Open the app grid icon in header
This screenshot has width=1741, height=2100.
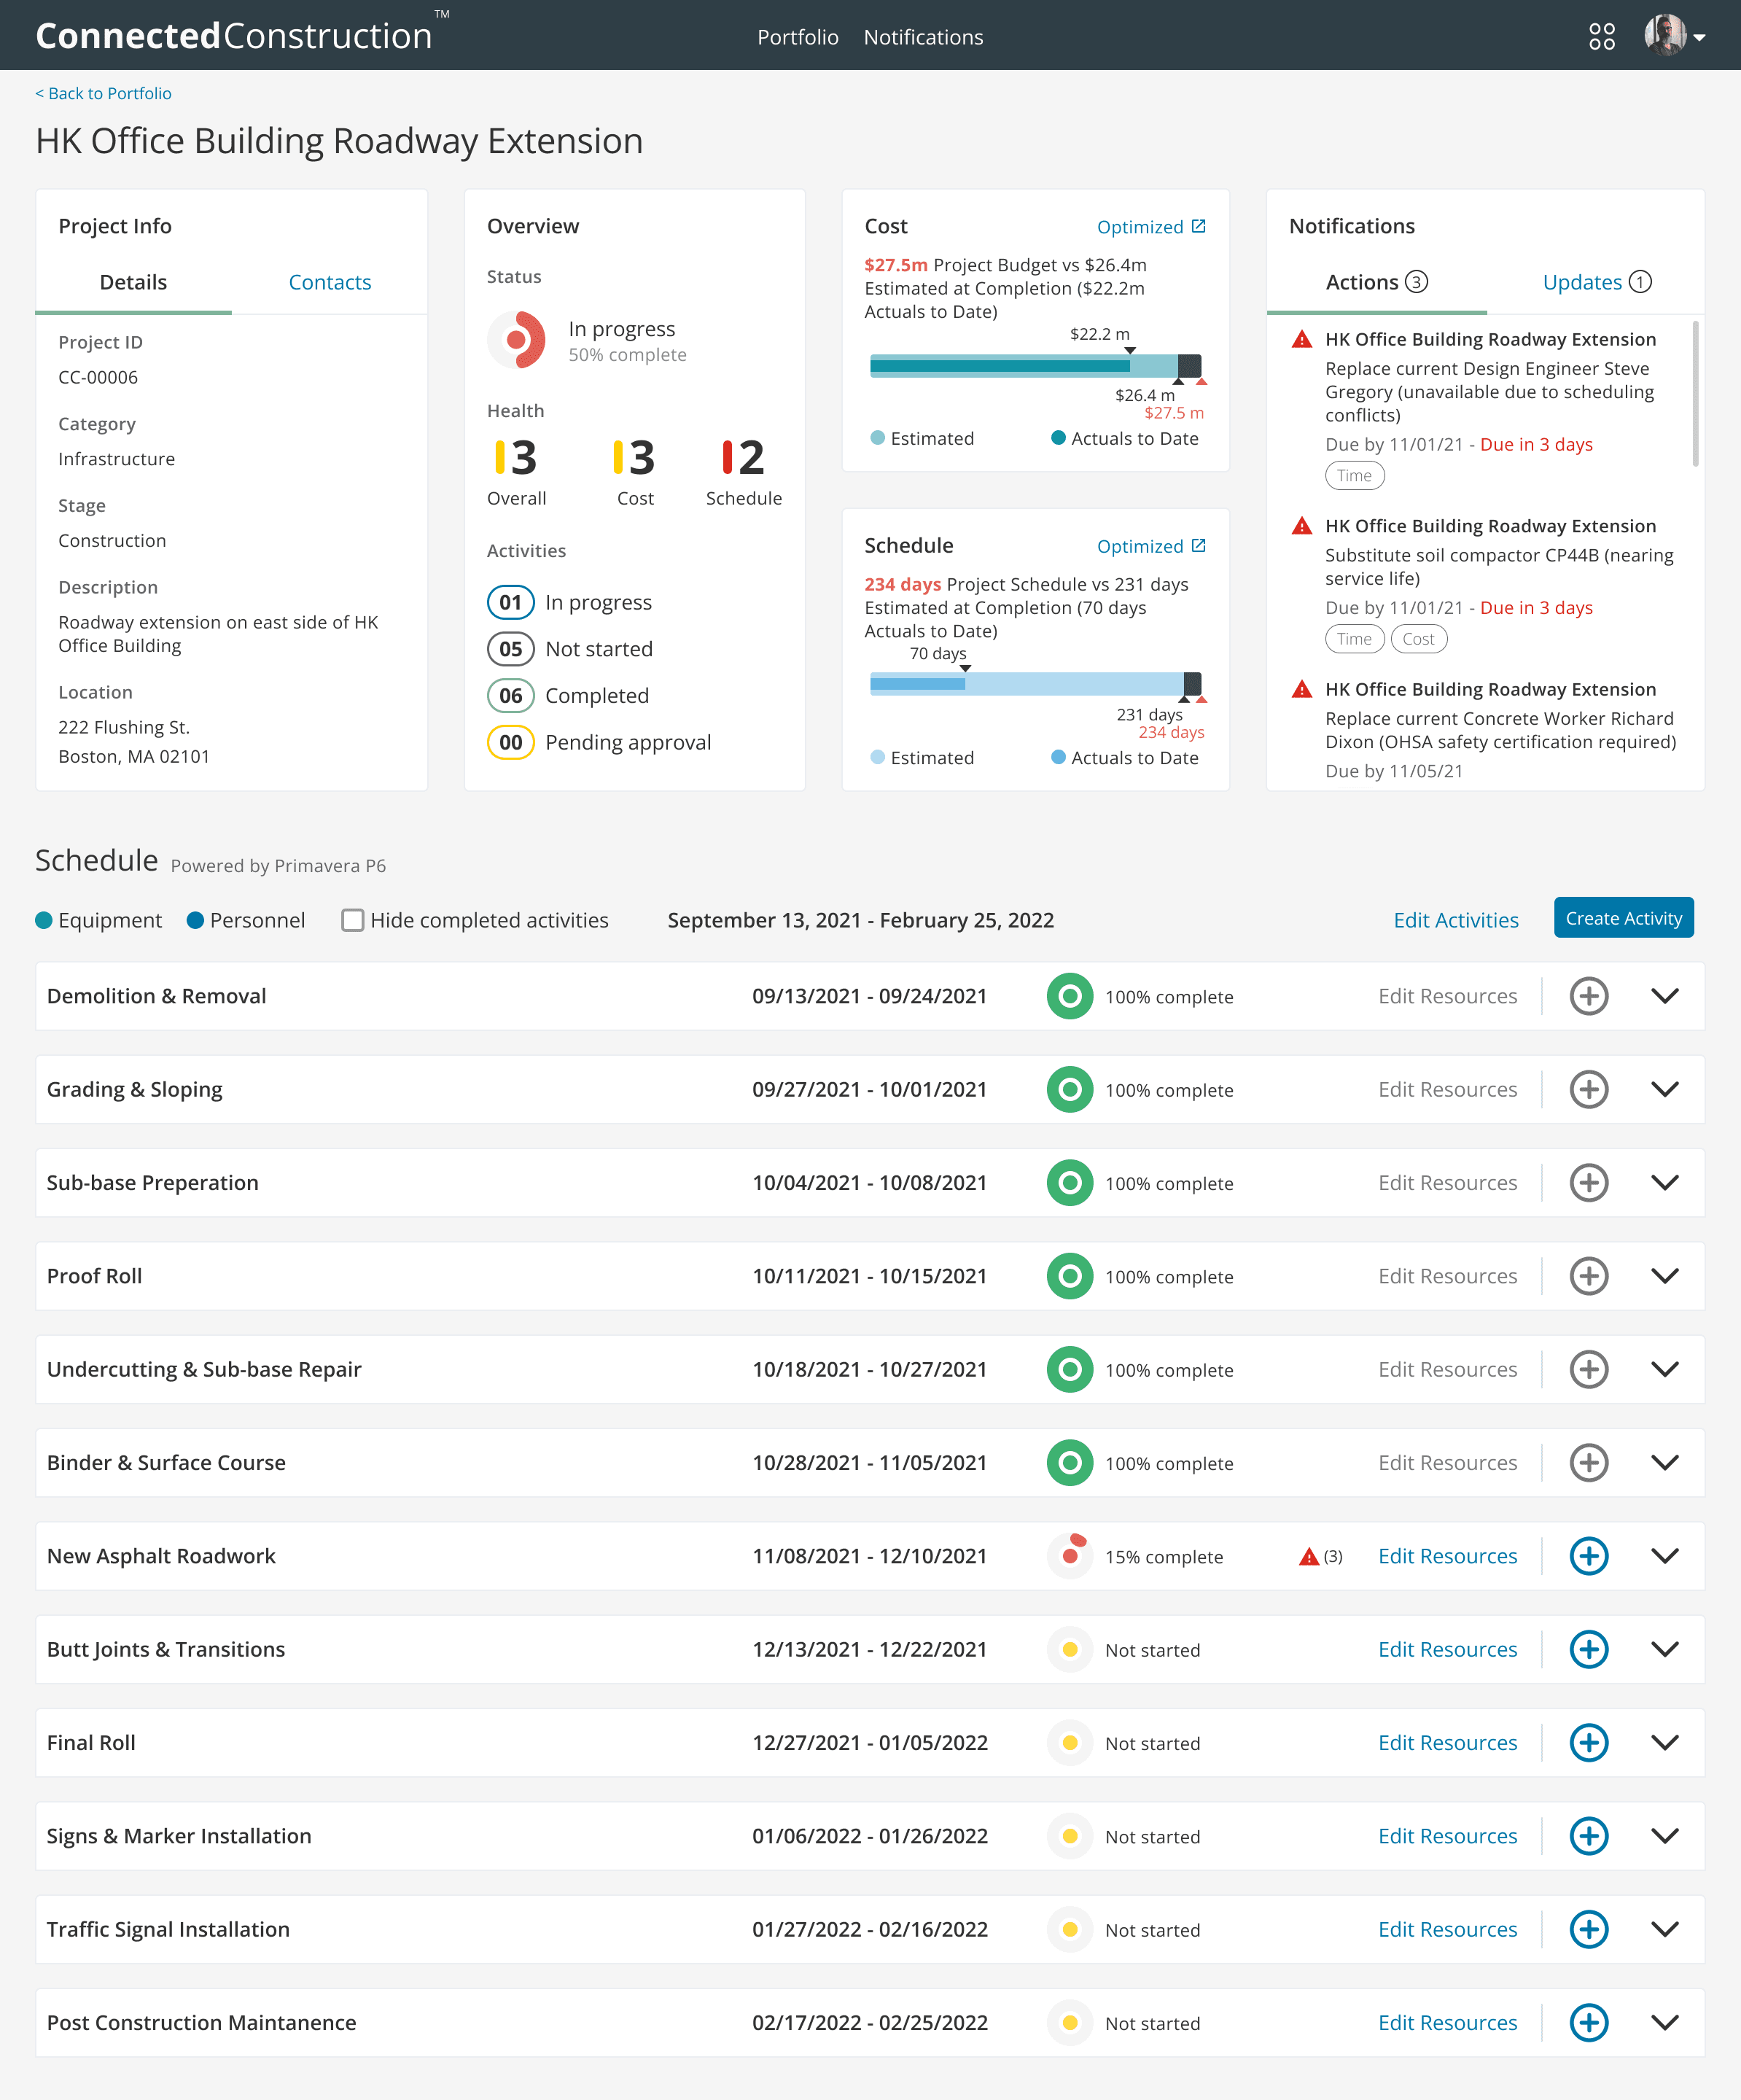1601,37
